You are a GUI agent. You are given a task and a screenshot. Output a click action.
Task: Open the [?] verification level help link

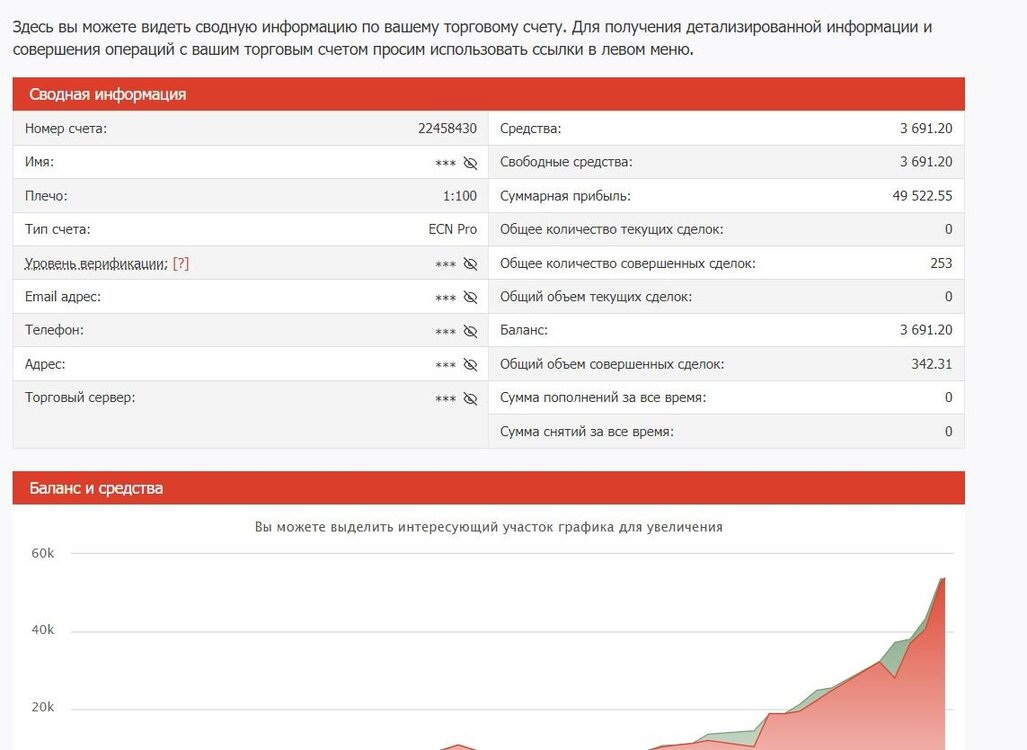(x=181, y=263)
